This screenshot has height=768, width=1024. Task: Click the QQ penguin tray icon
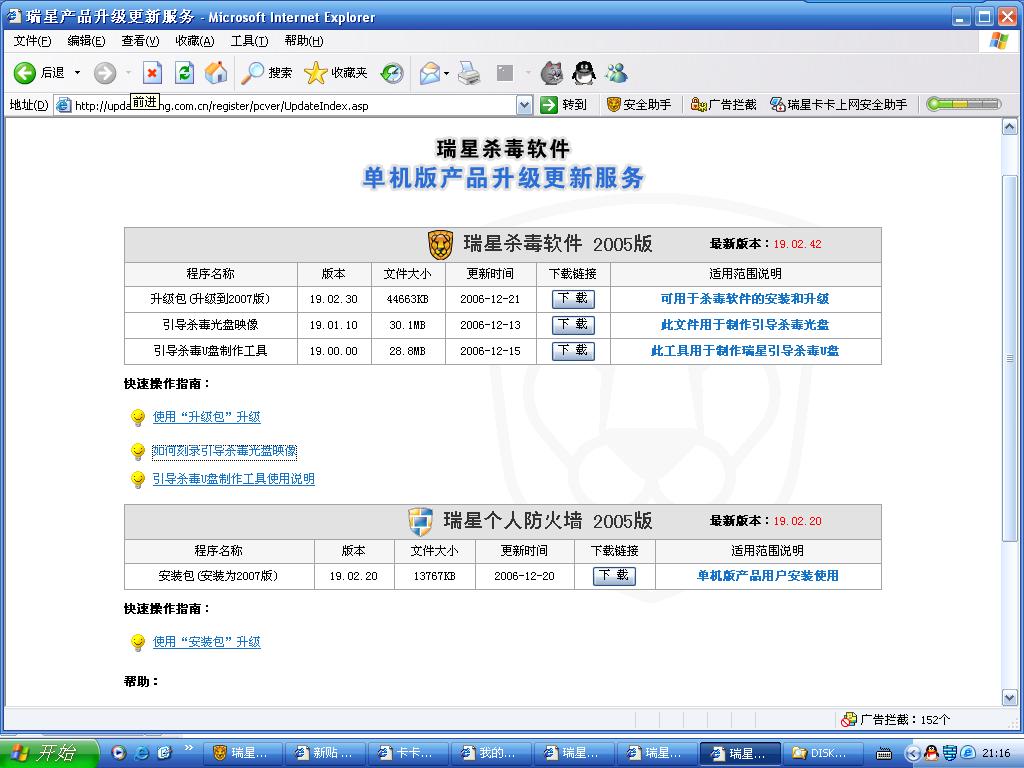(x=932, y=753)
